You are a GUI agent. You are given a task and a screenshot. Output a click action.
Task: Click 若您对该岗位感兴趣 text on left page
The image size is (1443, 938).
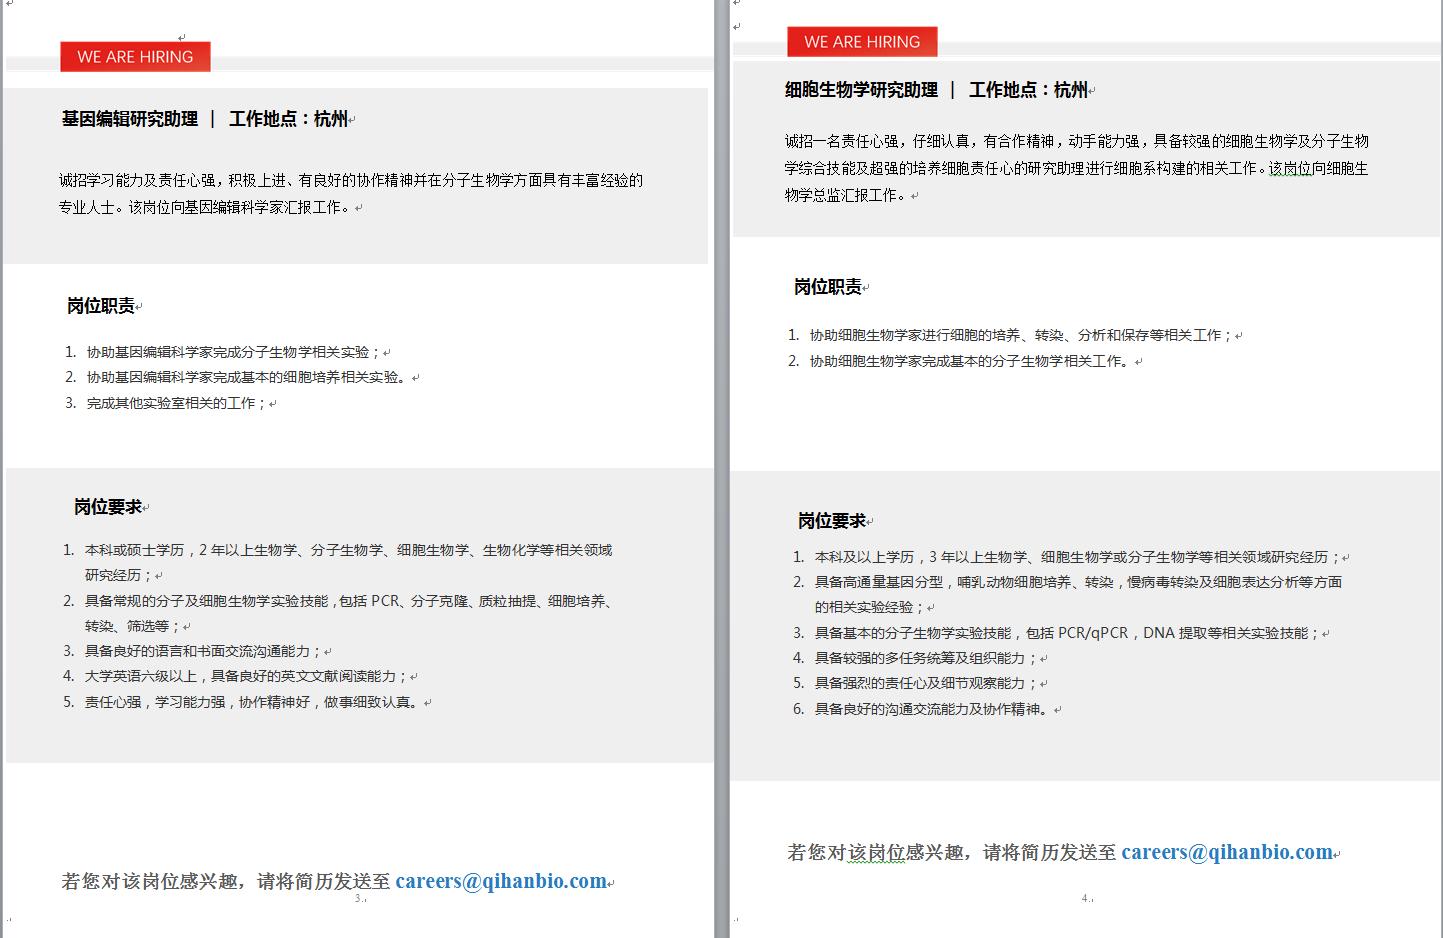tap(226, 881)
